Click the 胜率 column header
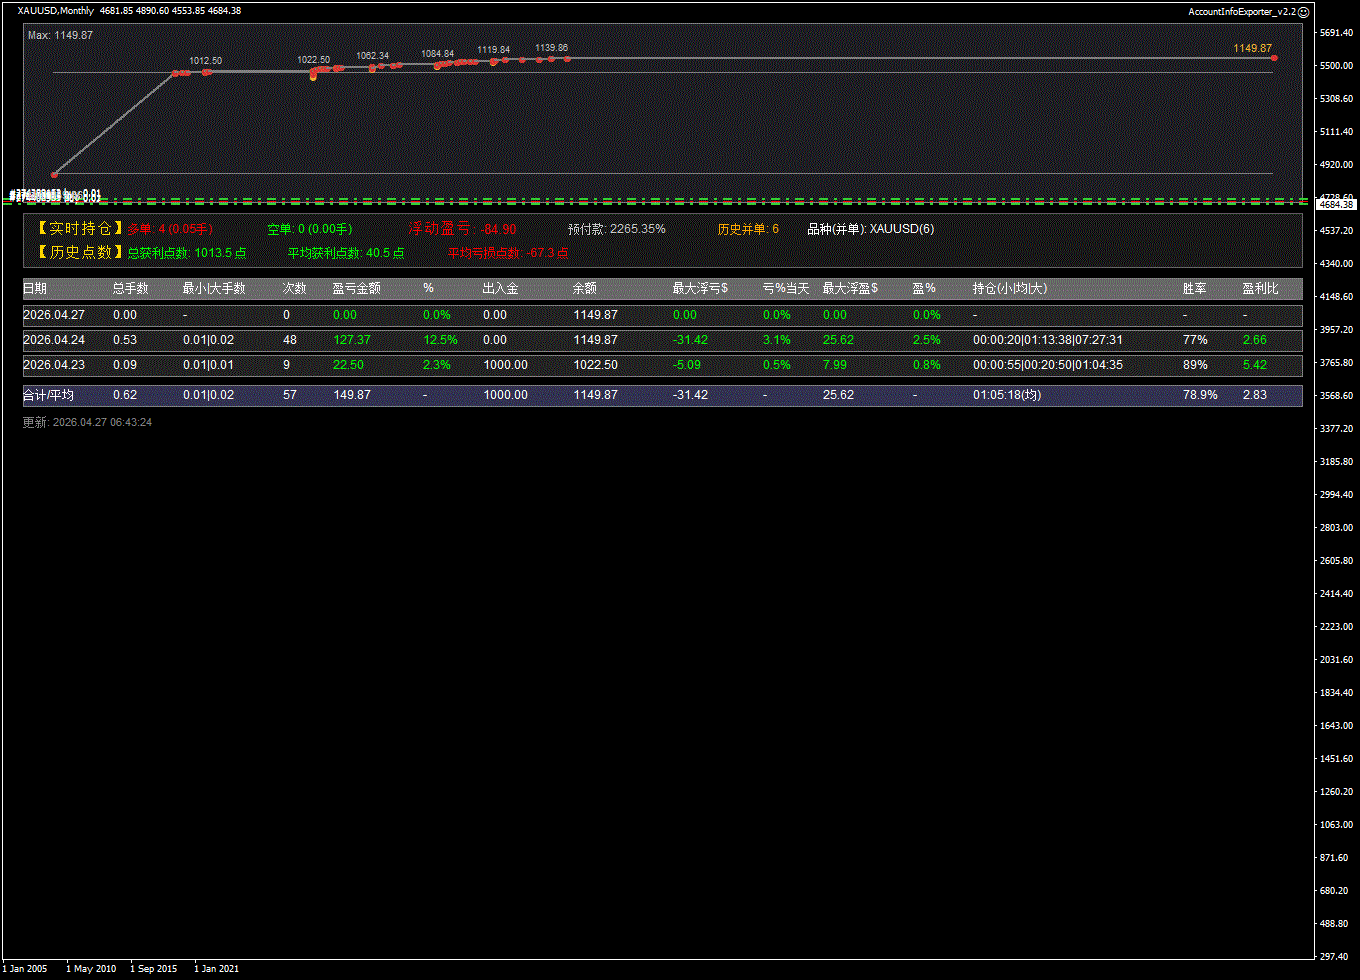The width and height of the screenshot is (1360, 980). [x=1194, y=288]
